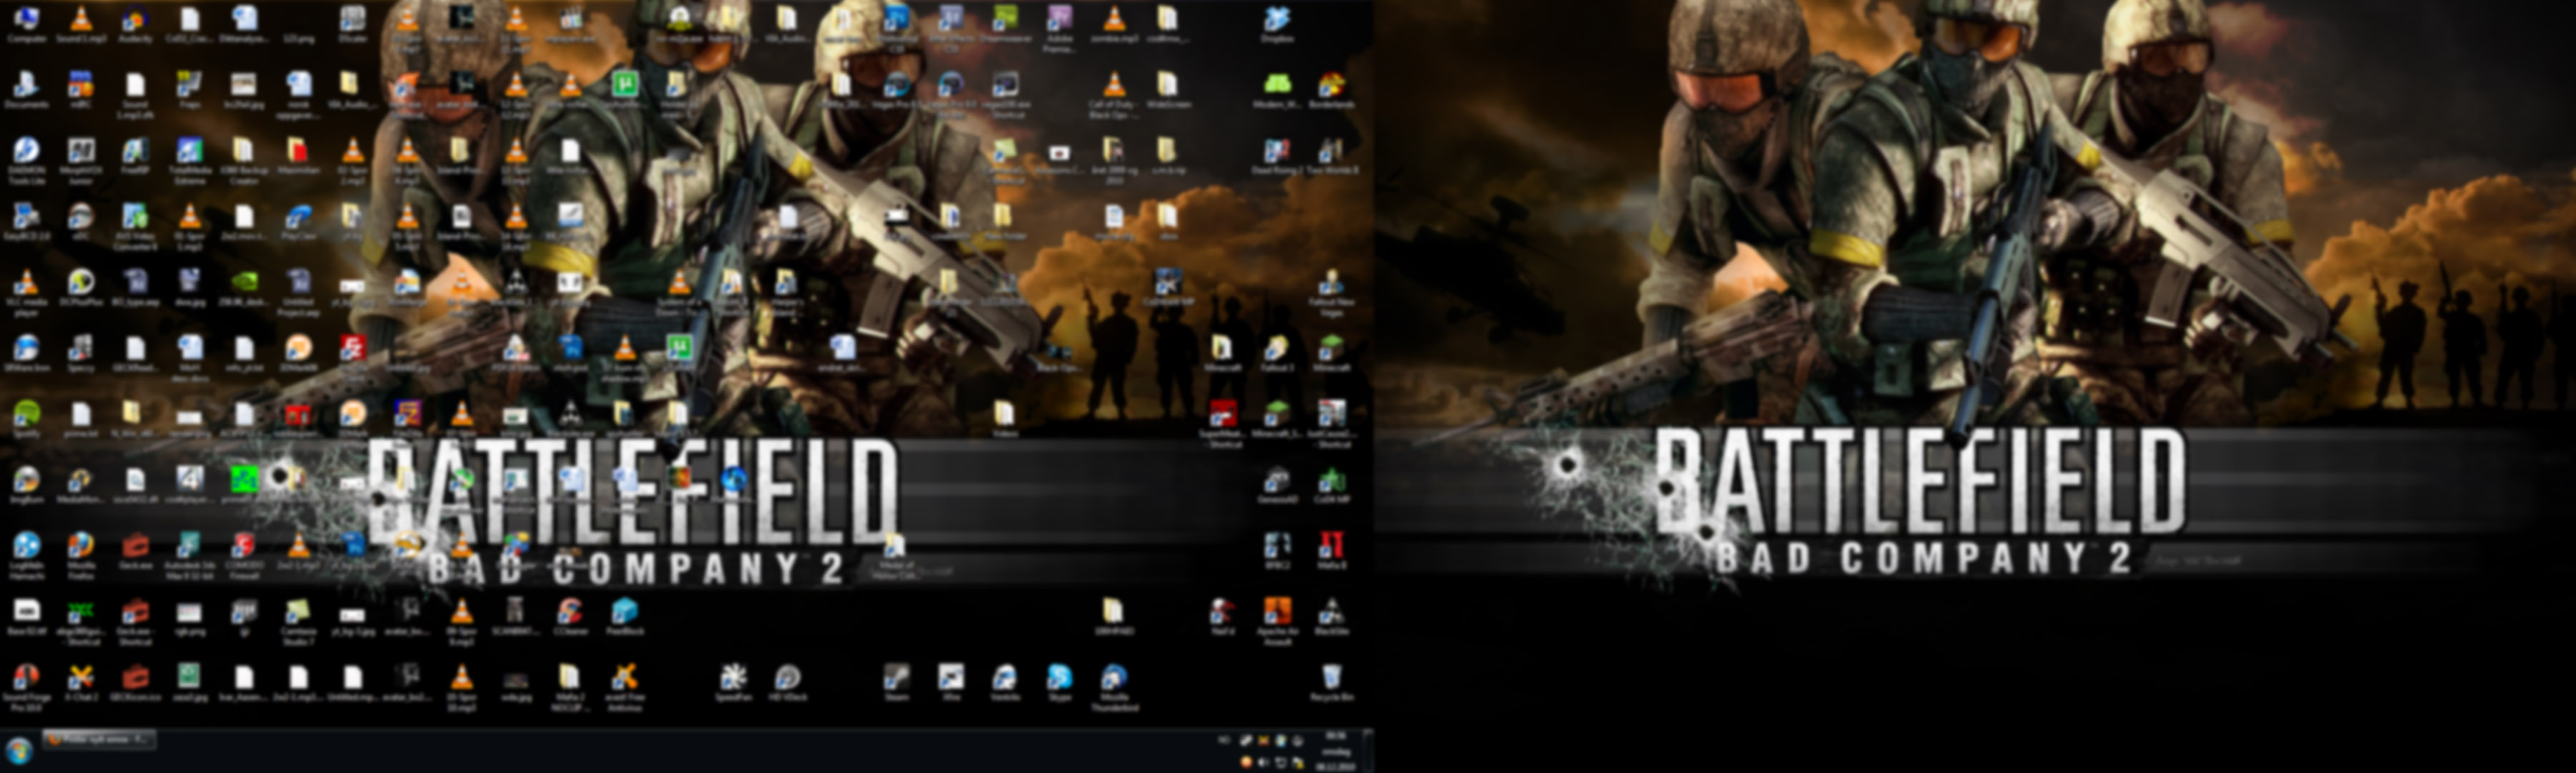The width and height of the screenshot is (2576, 773).
Task: Switch to the Firefox taskbar window button
Action: click(98, 740)
